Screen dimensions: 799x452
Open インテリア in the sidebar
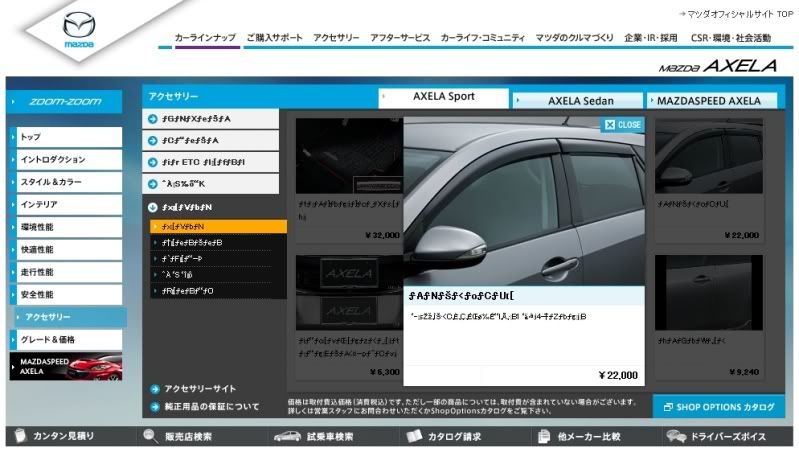66,204
